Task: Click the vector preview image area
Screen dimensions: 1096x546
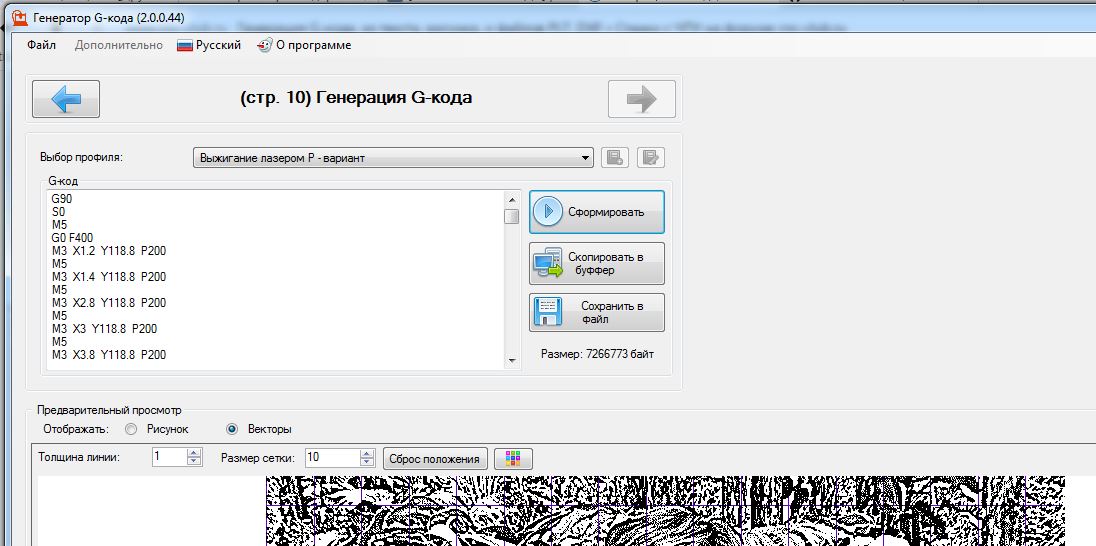Action: click(x=665, y=511)
